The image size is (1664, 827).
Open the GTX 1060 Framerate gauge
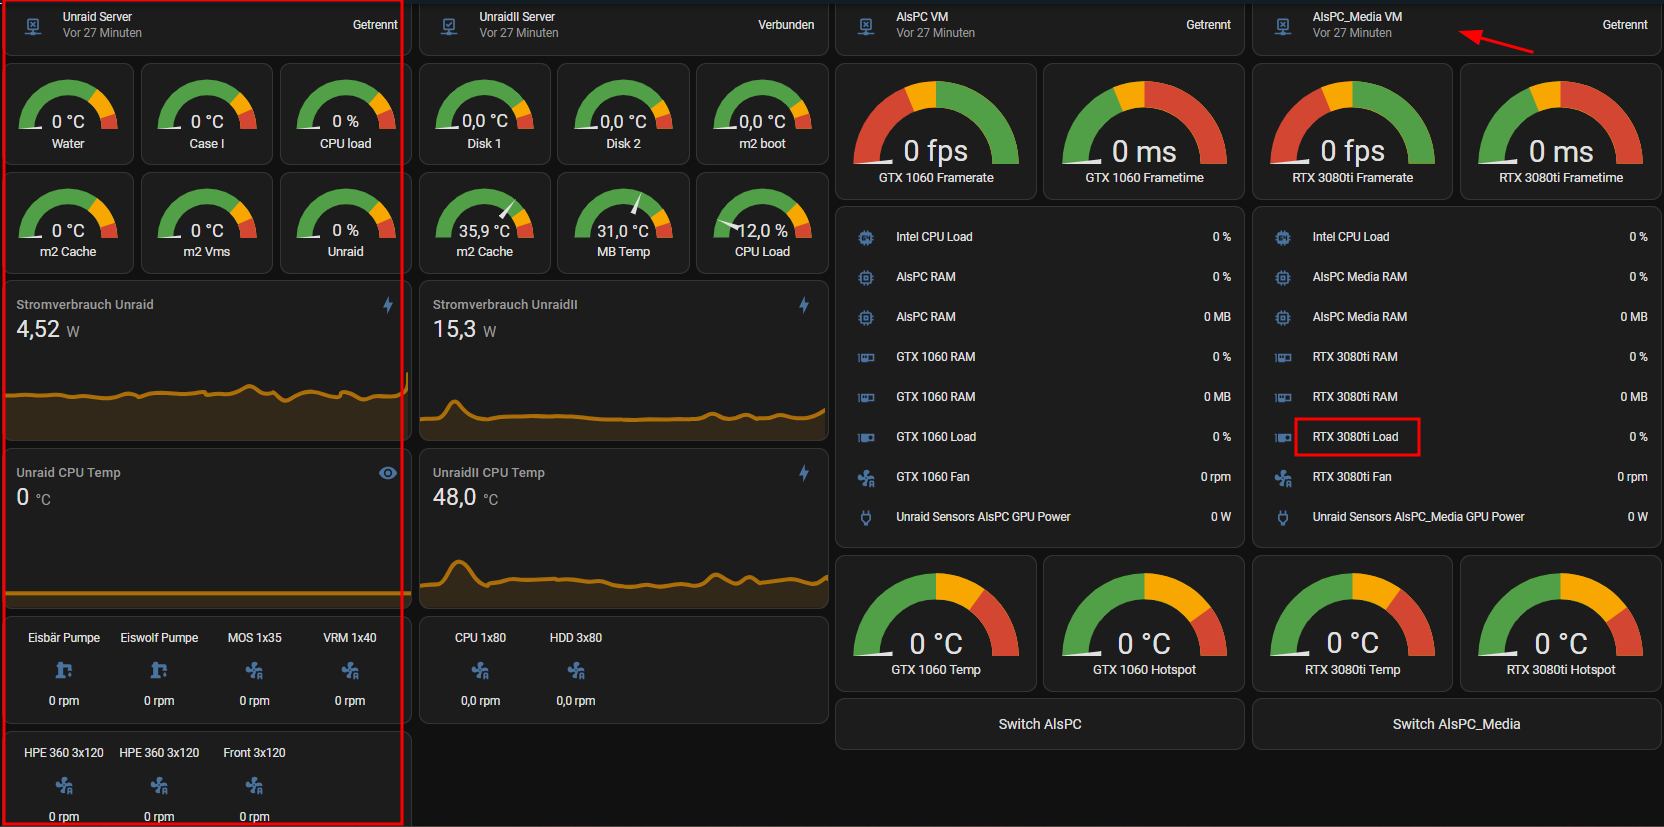pos(936,132)
